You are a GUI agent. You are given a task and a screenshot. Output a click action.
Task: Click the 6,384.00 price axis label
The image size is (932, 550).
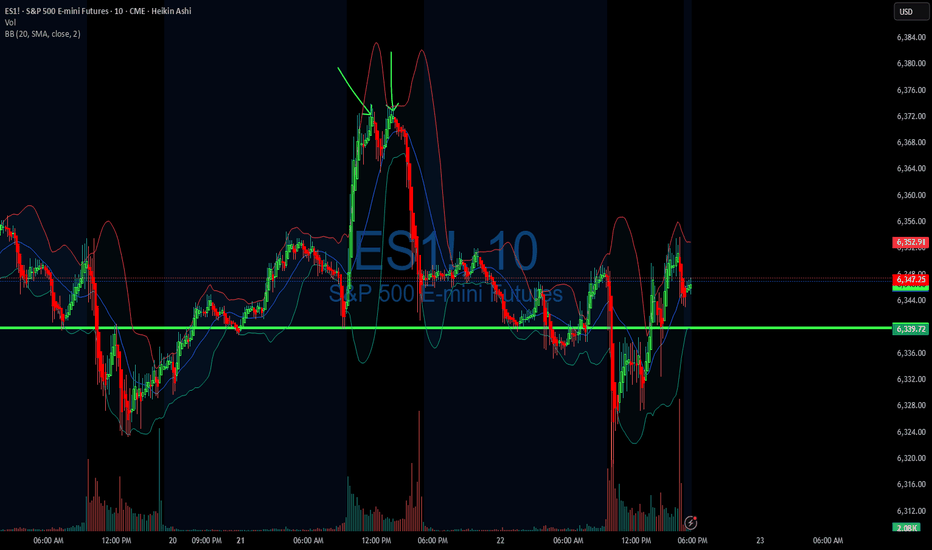pos(911,37)
